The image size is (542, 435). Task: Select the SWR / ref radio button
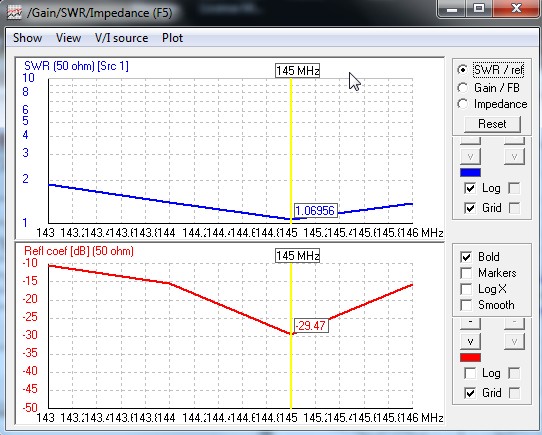click(463, 70)
